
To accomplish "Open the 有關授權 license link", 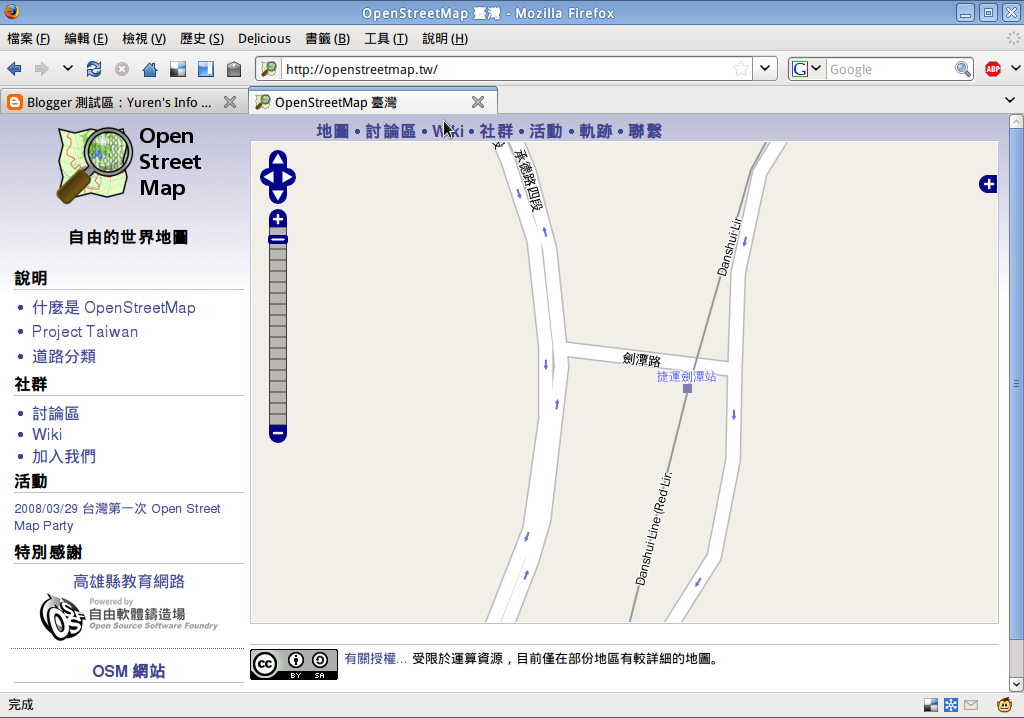I will pos(376,659).
